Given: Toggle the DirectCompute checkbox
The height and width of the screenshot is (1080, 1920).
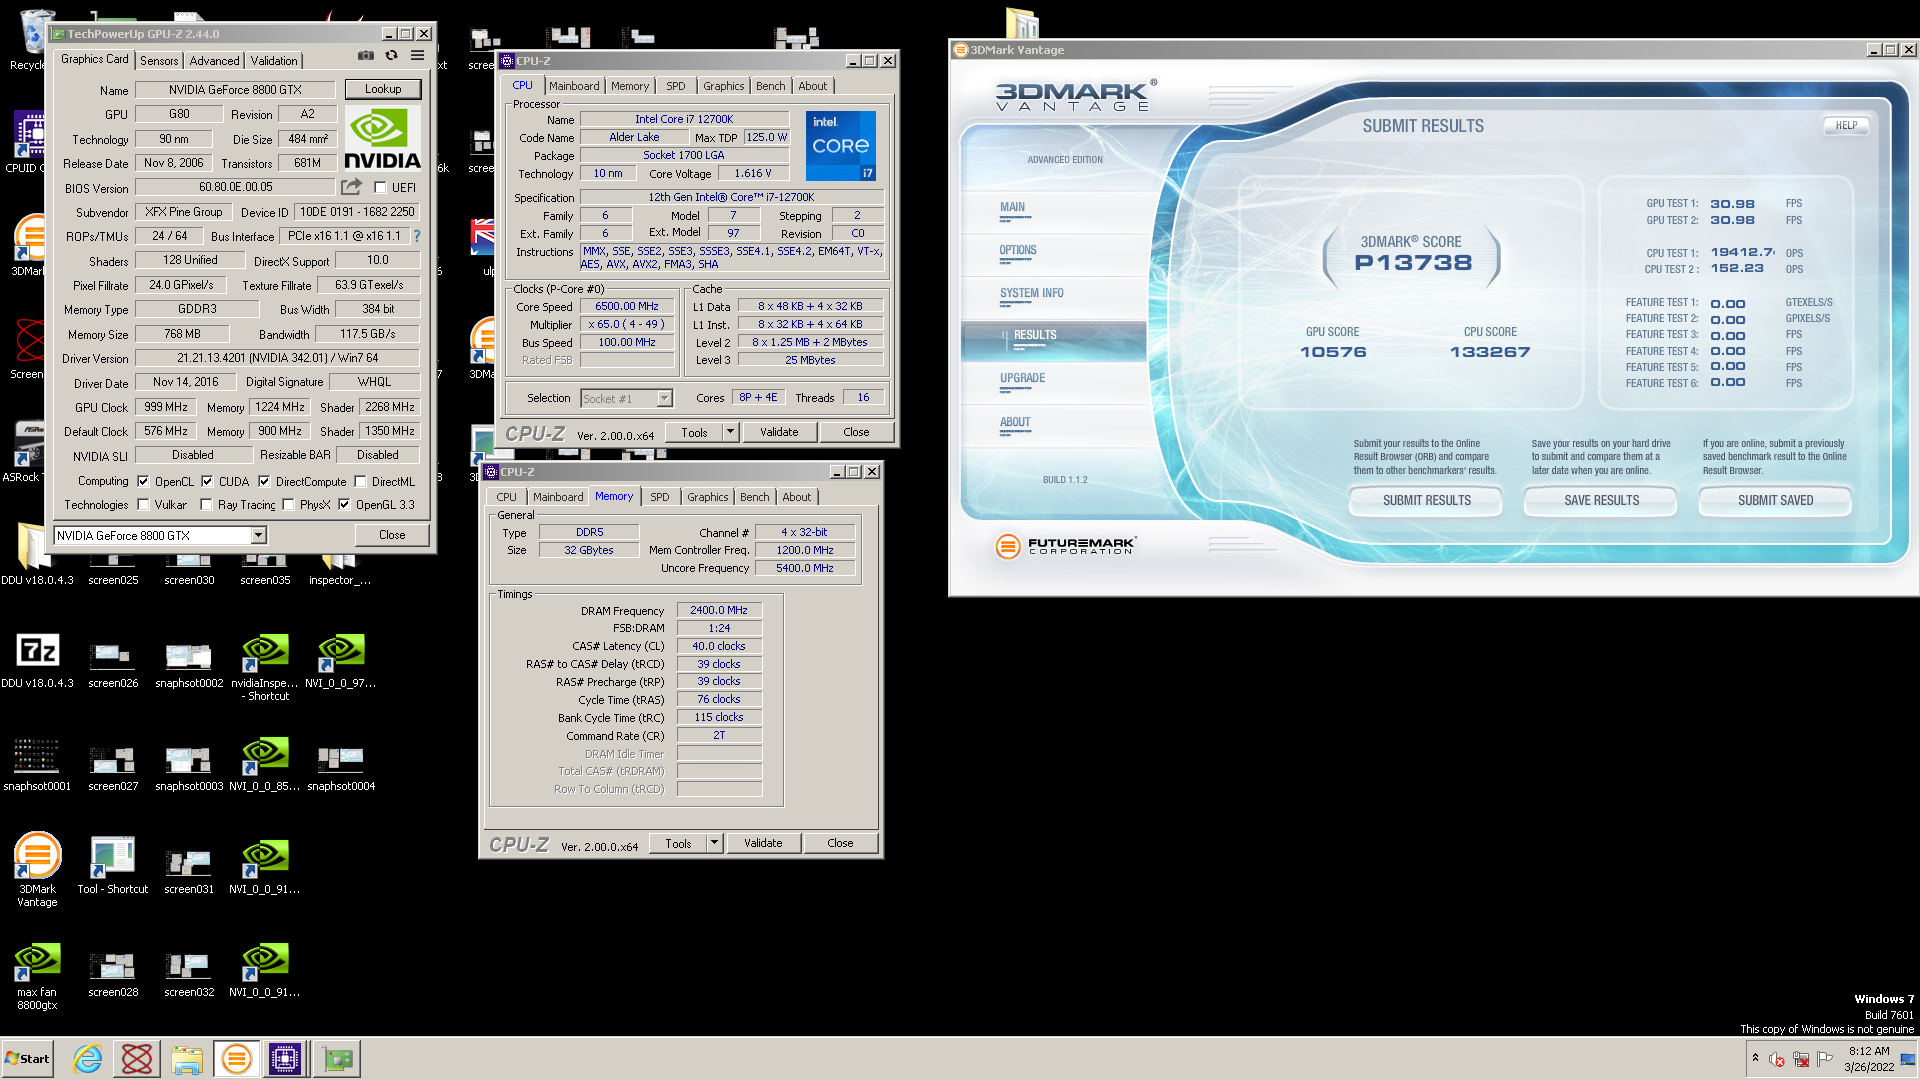Looking at the screenshot, I should click(x=264, y=481).
